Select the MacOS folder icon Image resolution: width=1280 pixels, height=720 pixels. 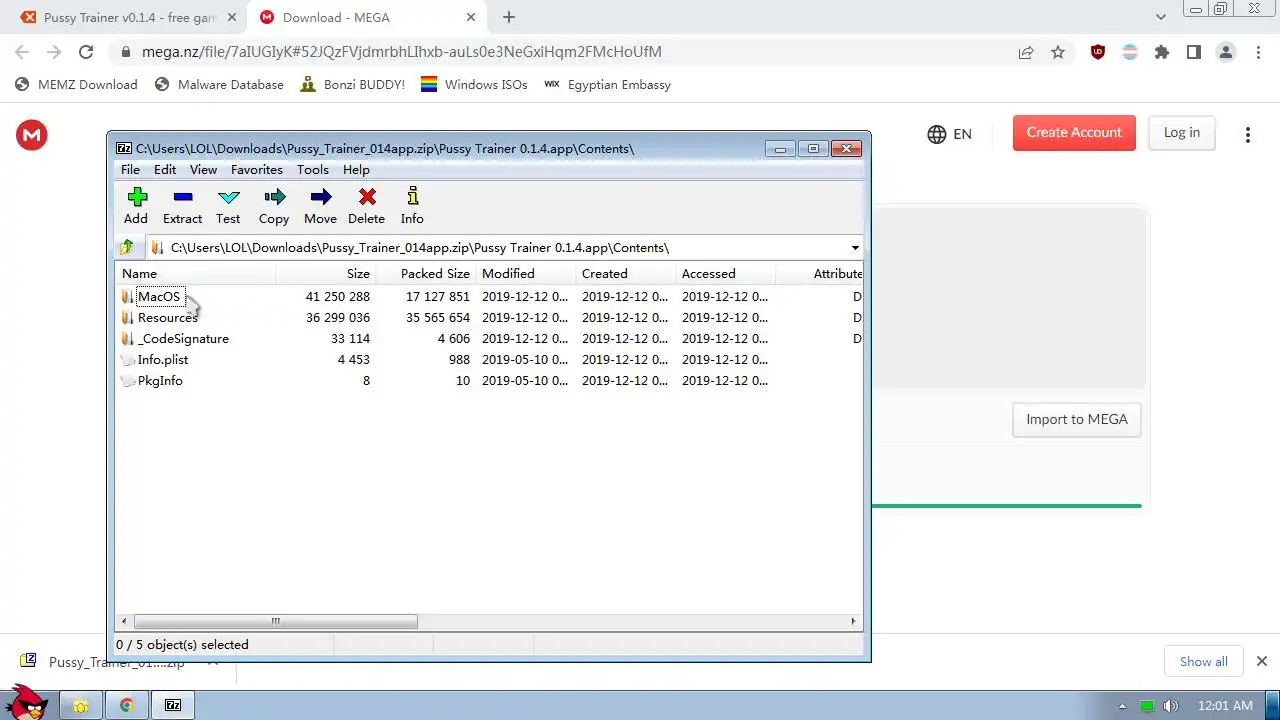click(128, 297)
